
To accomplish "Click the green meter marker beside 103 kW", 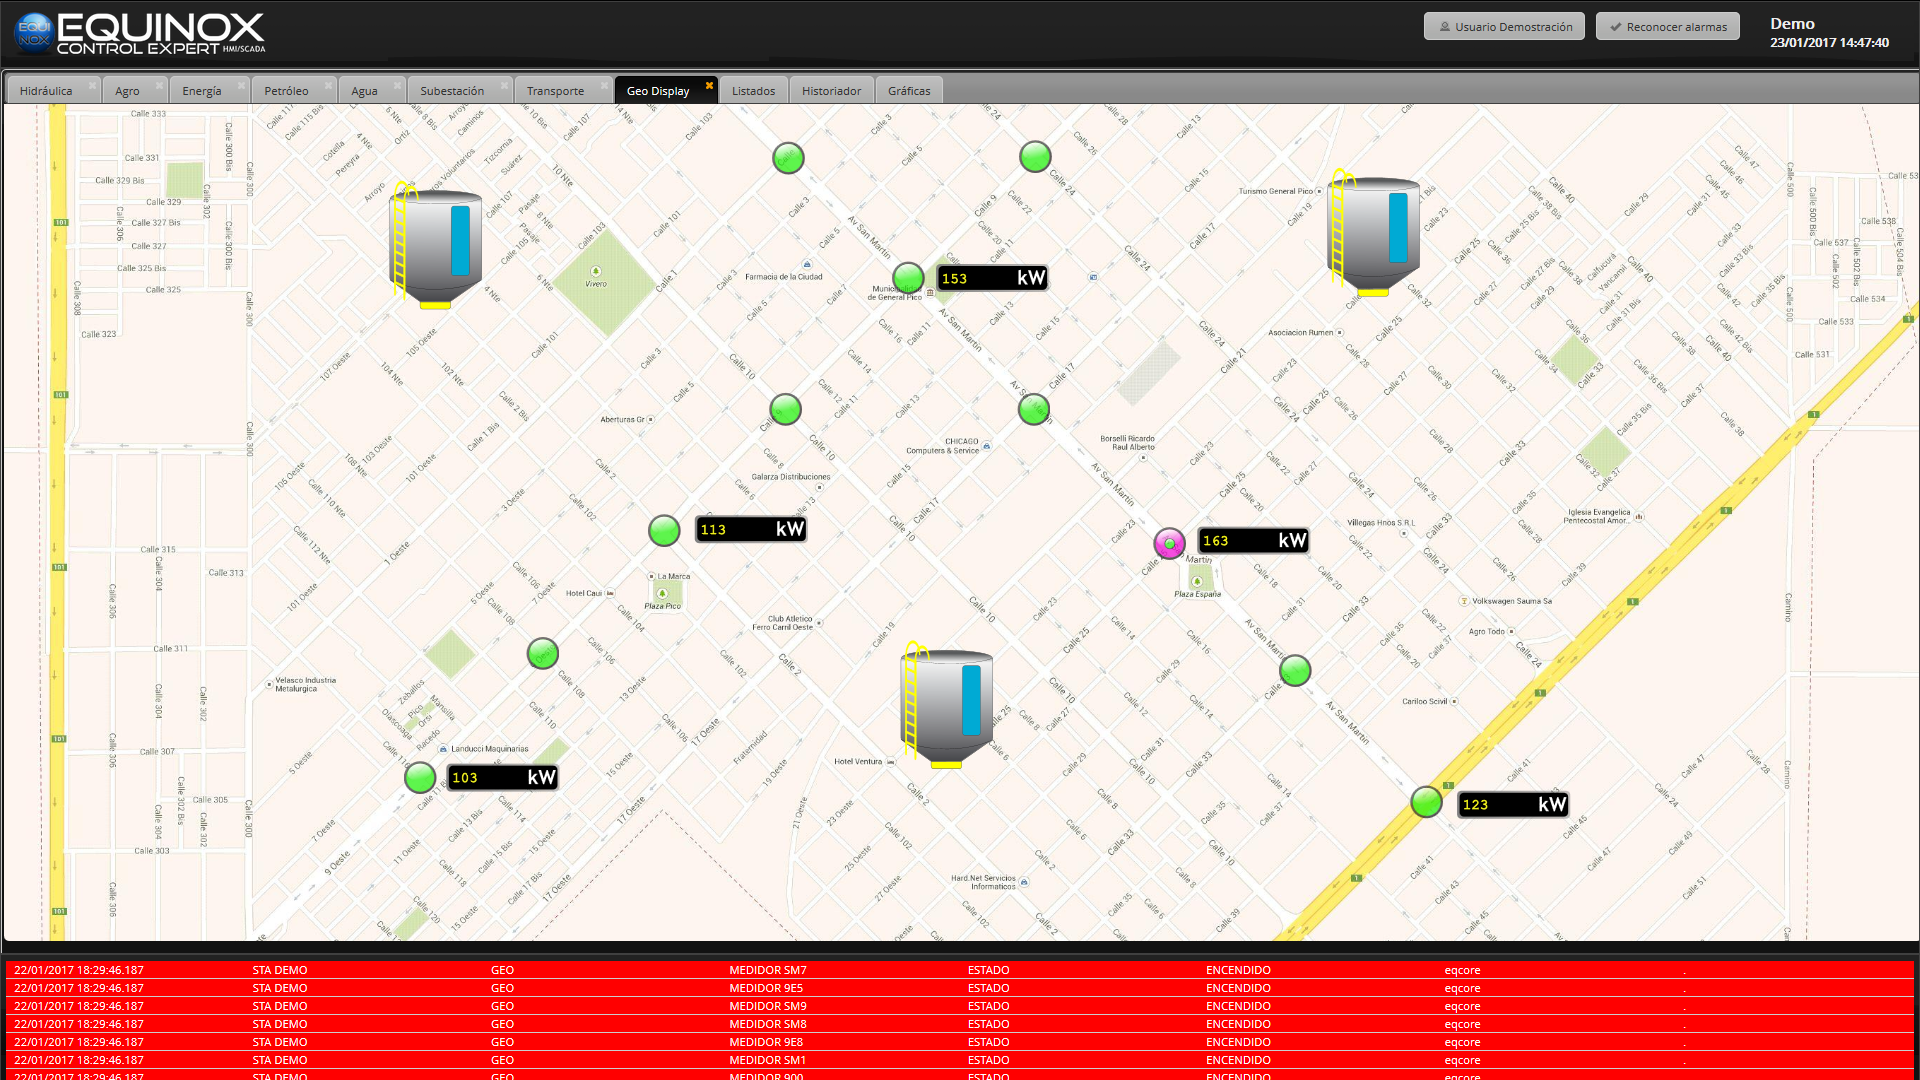I will (420, 777).
